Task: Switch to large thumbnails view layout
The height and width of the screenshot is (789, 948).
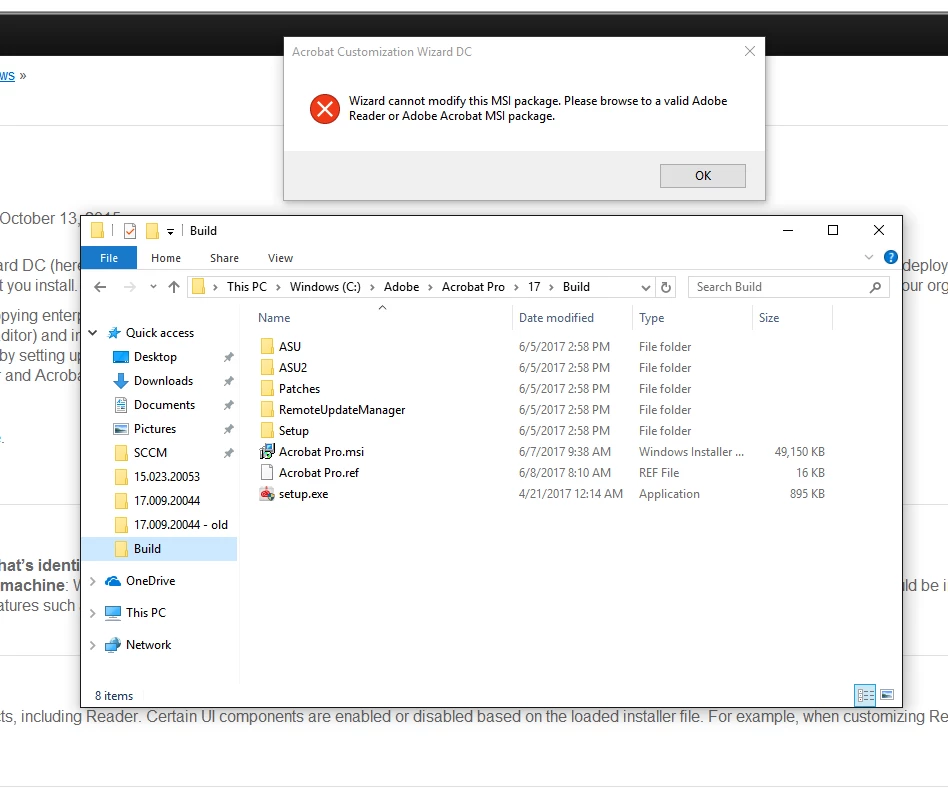Action: (887, 695)
